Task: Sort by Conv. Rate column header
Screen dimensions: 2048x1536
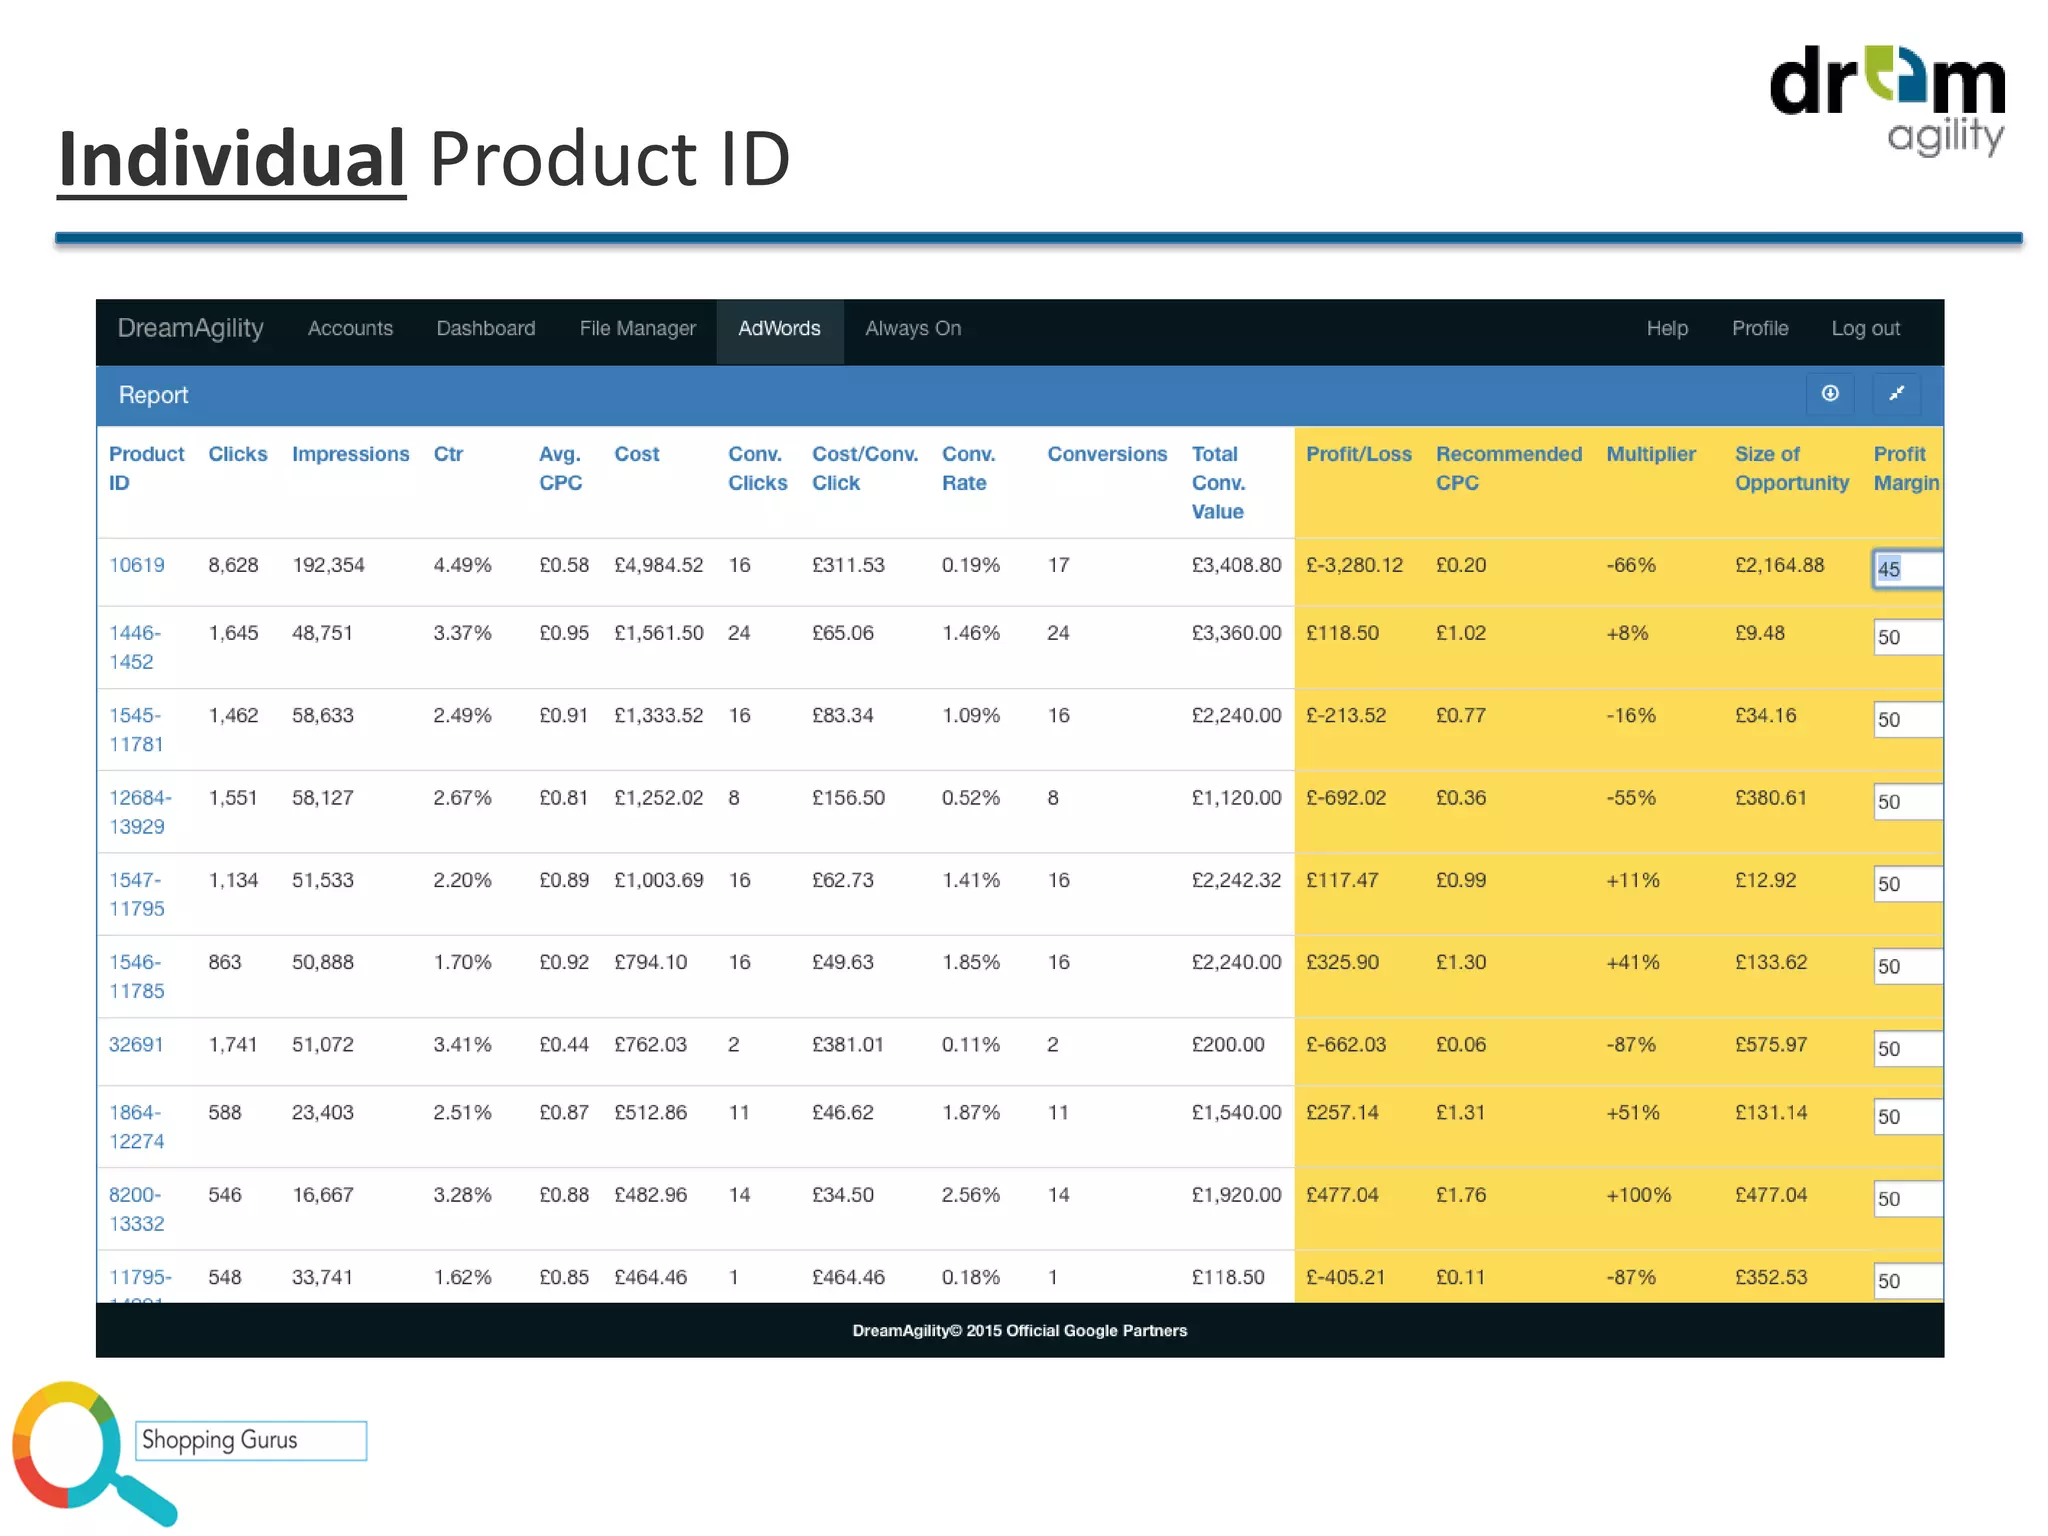Action: [968, 468]
